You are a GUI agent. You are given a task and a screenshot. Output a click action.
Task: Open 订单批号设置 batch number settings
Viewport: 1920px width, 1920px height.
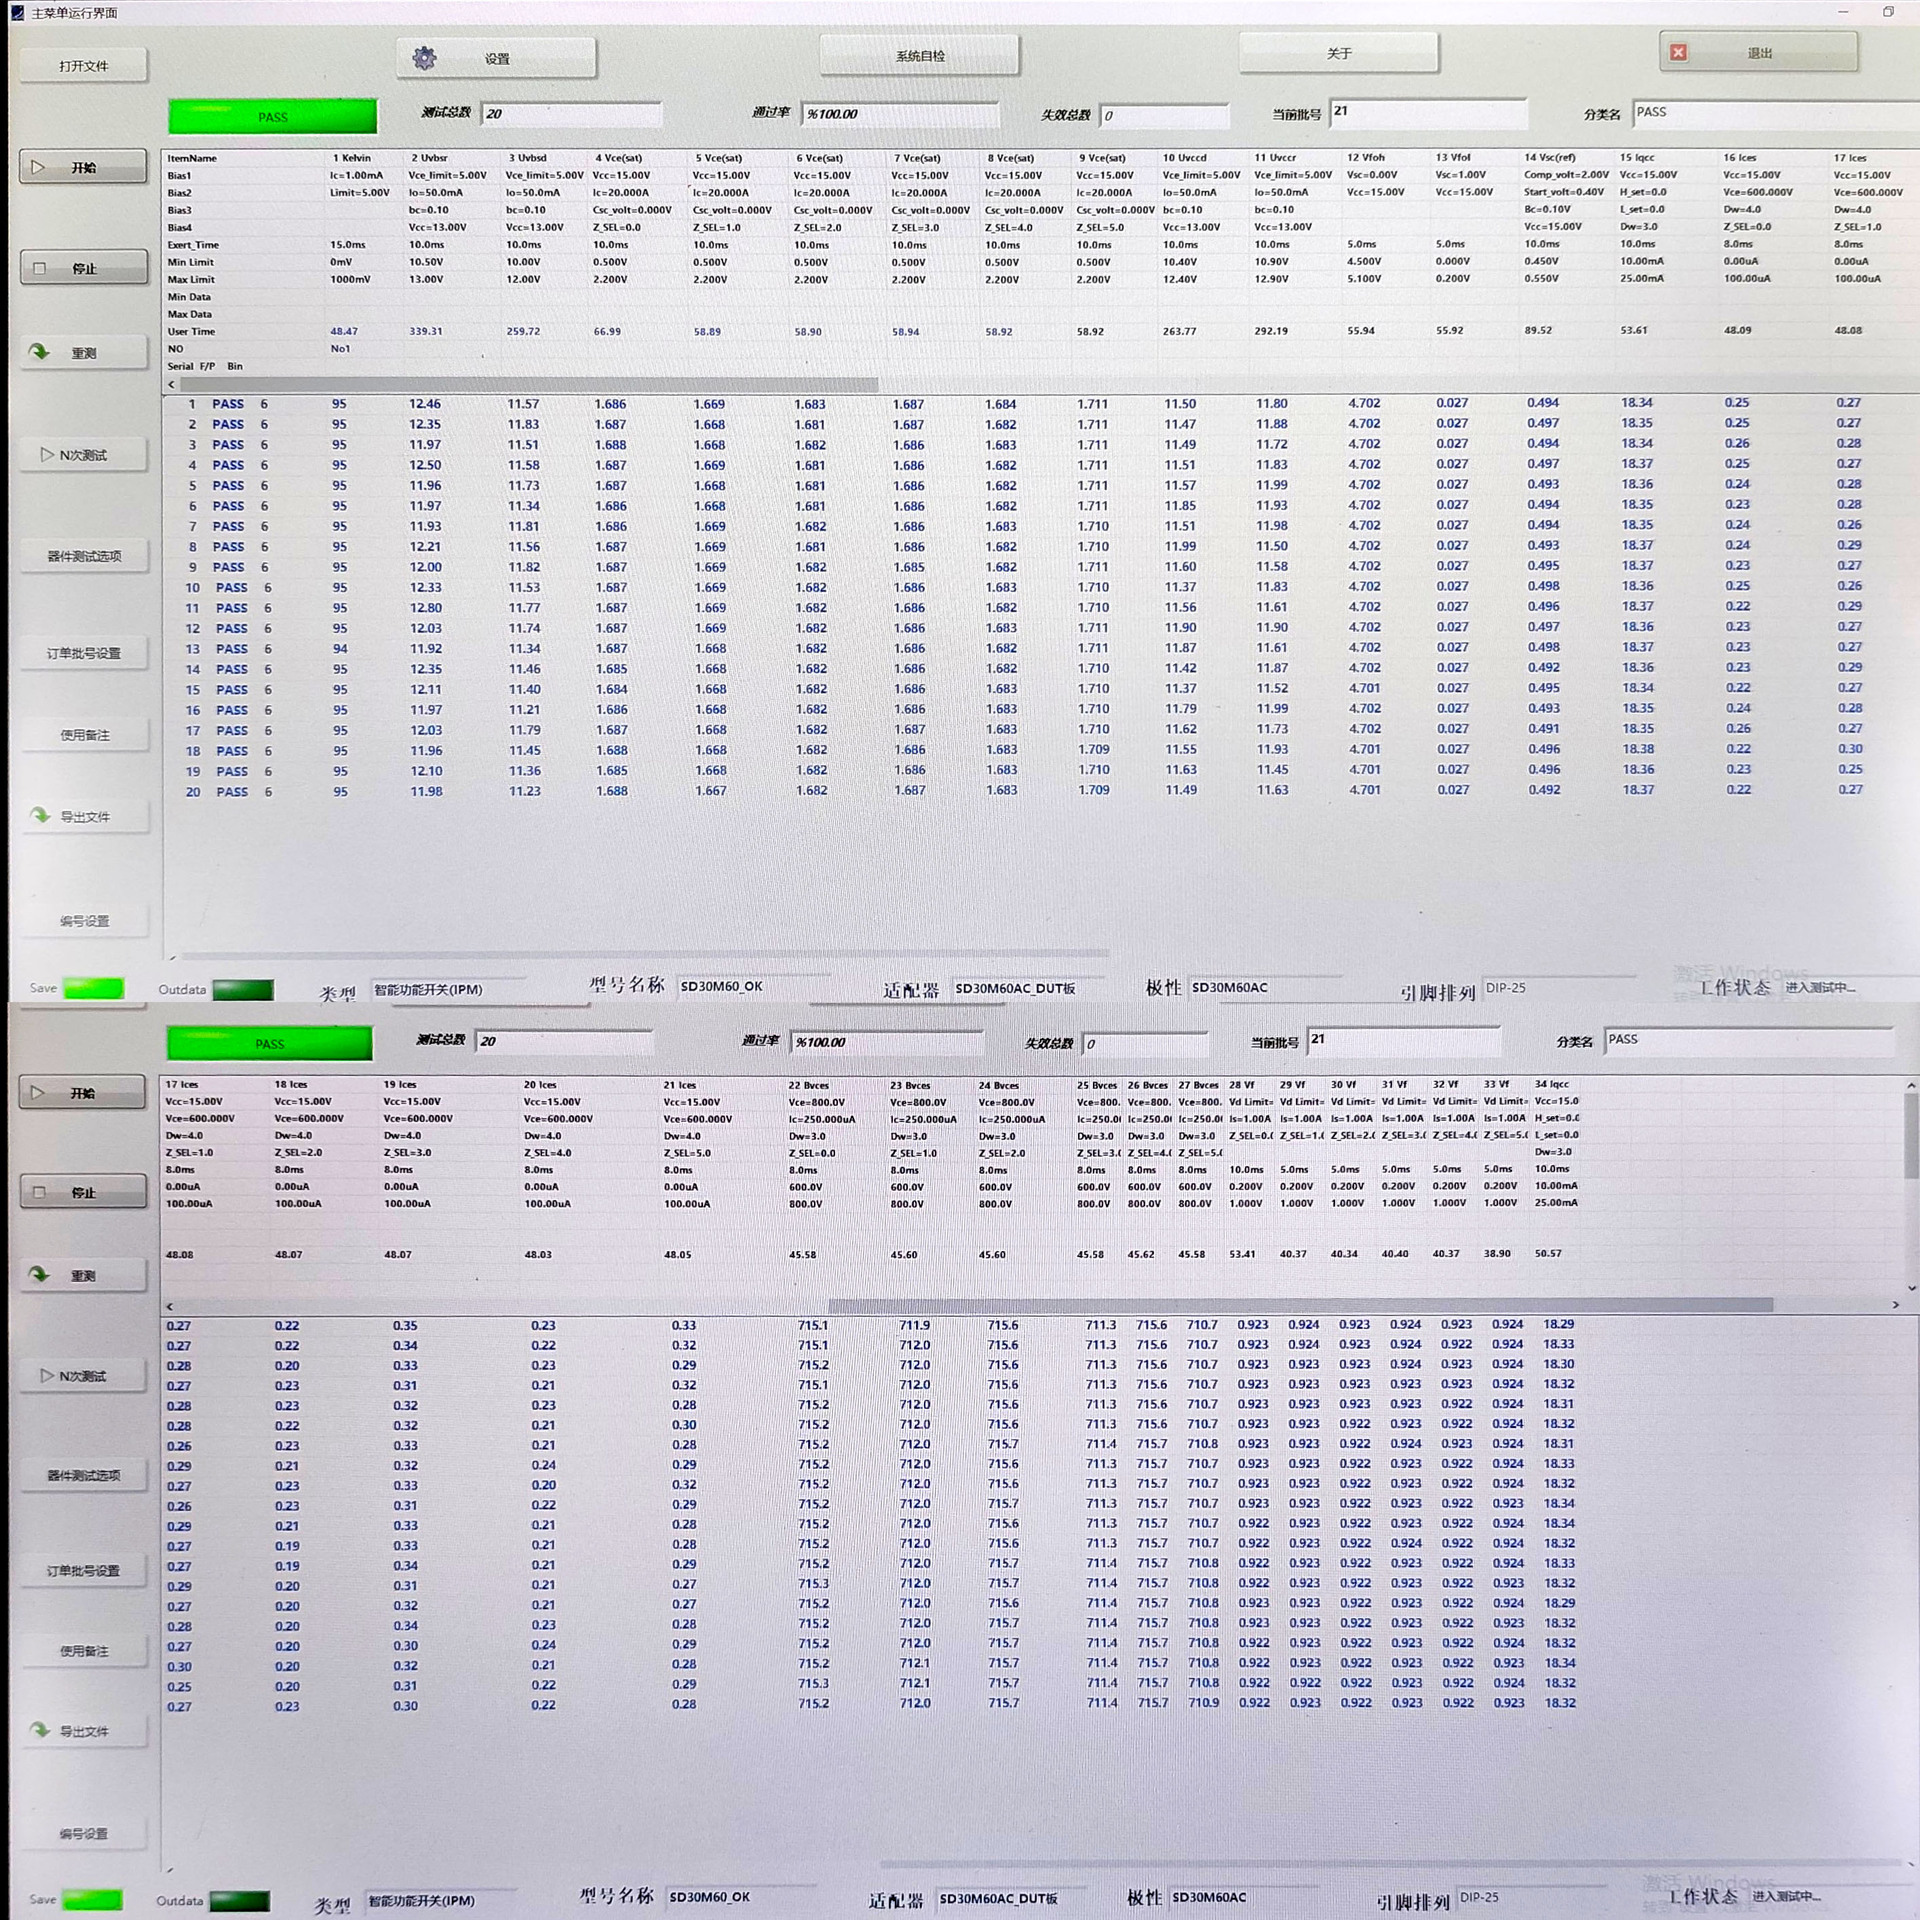(x=83, y=652)
